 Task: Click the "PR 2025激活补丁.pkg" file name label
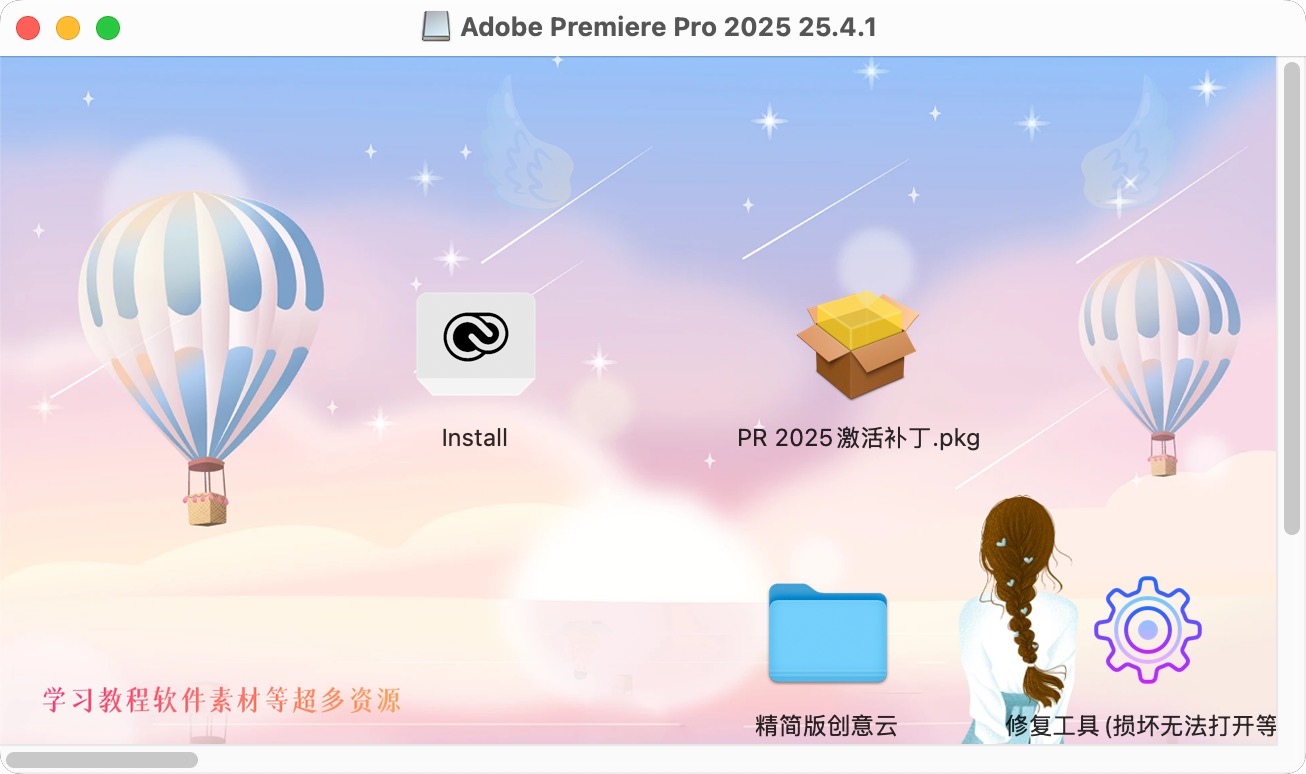click(858, 438)
